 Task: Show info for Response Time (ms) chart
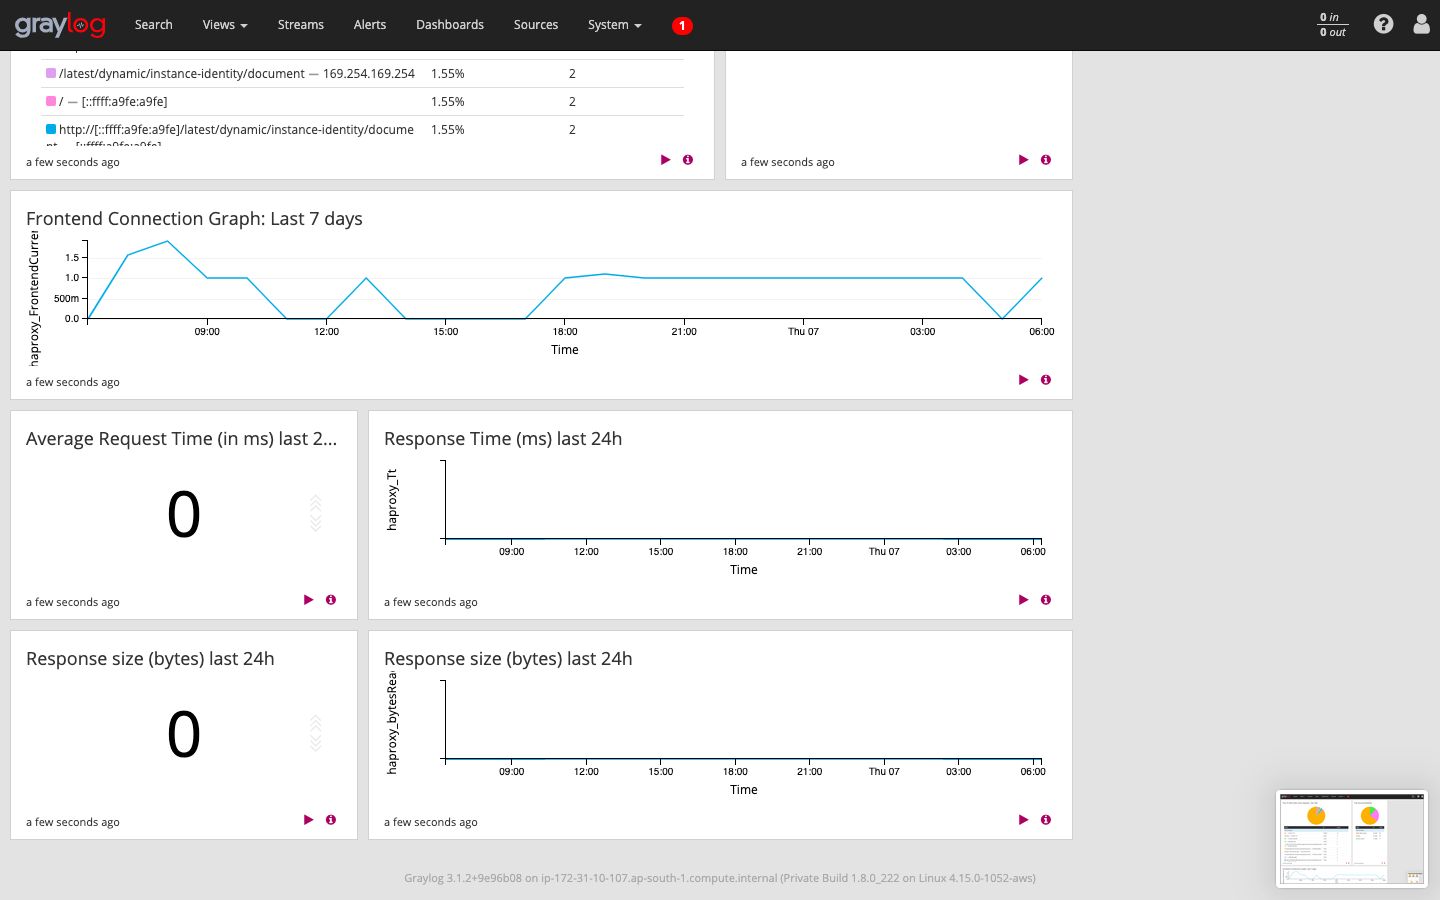tap(1046, 600)
